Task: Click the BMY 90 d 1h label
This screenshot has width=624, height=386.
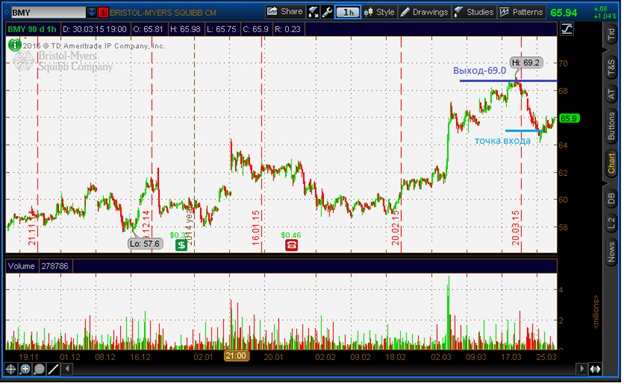Action: coord(32,29)
